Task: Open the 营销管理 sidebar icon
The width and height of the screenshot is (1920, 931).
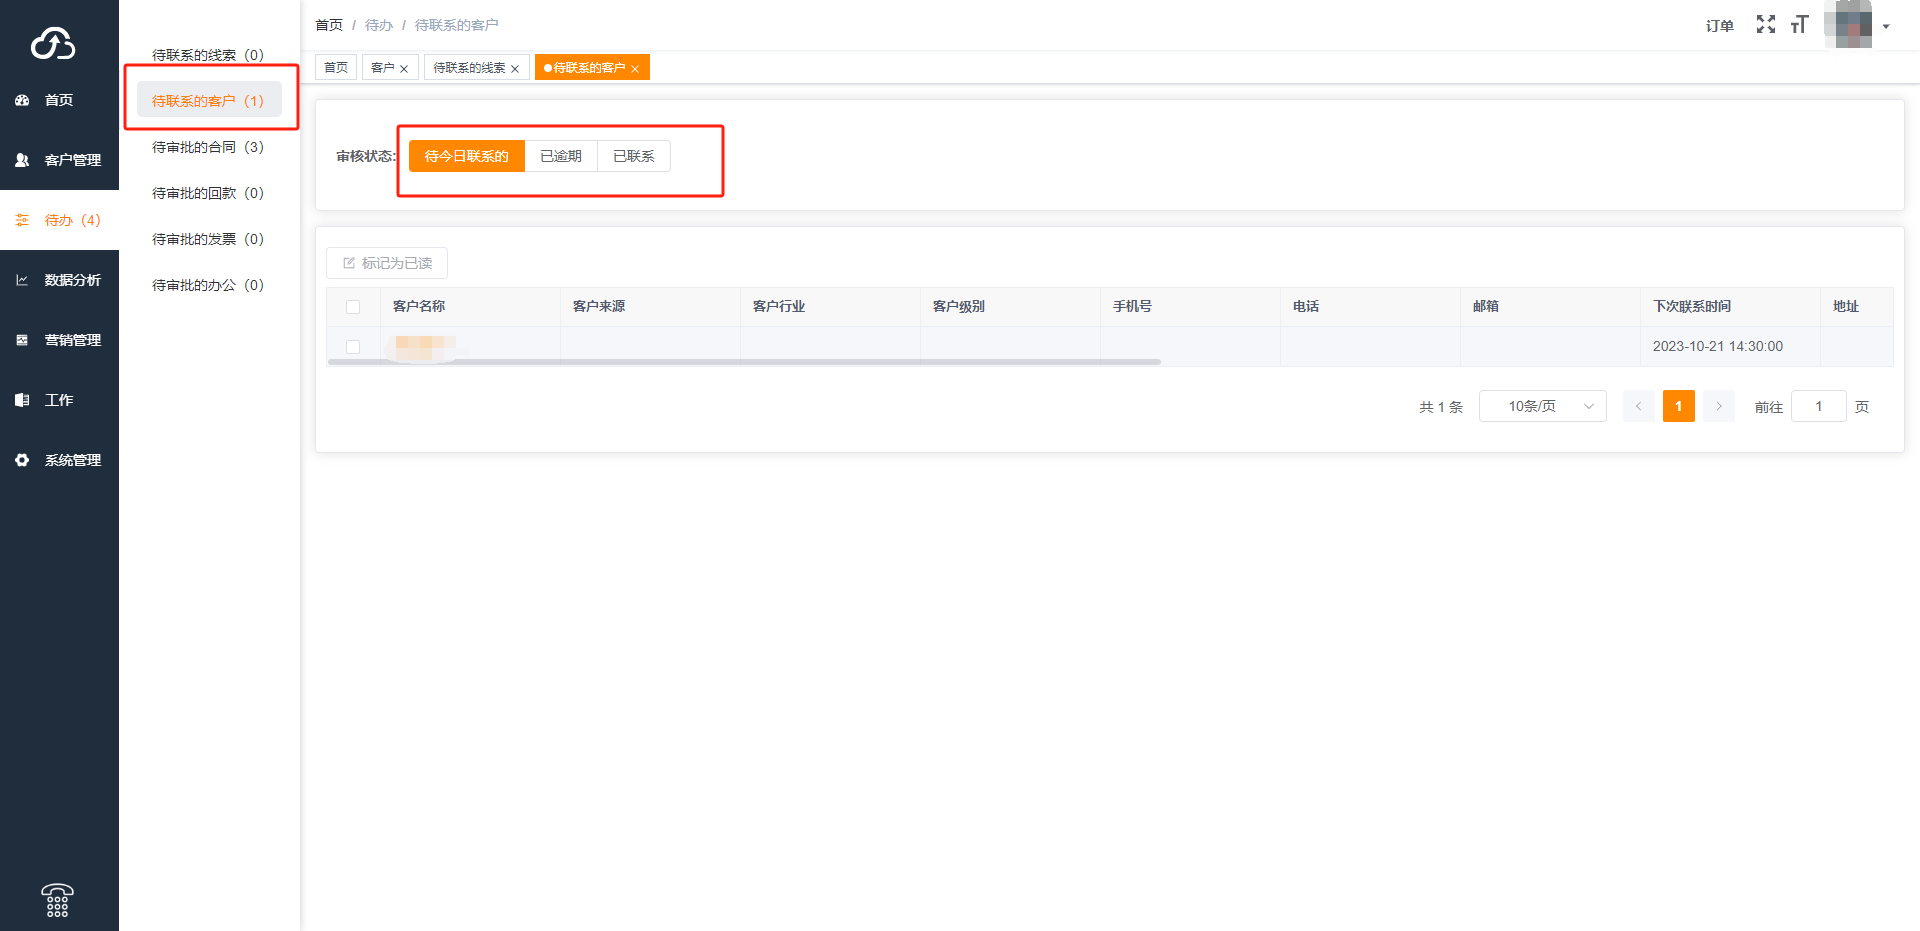Action: click(22, 340)
